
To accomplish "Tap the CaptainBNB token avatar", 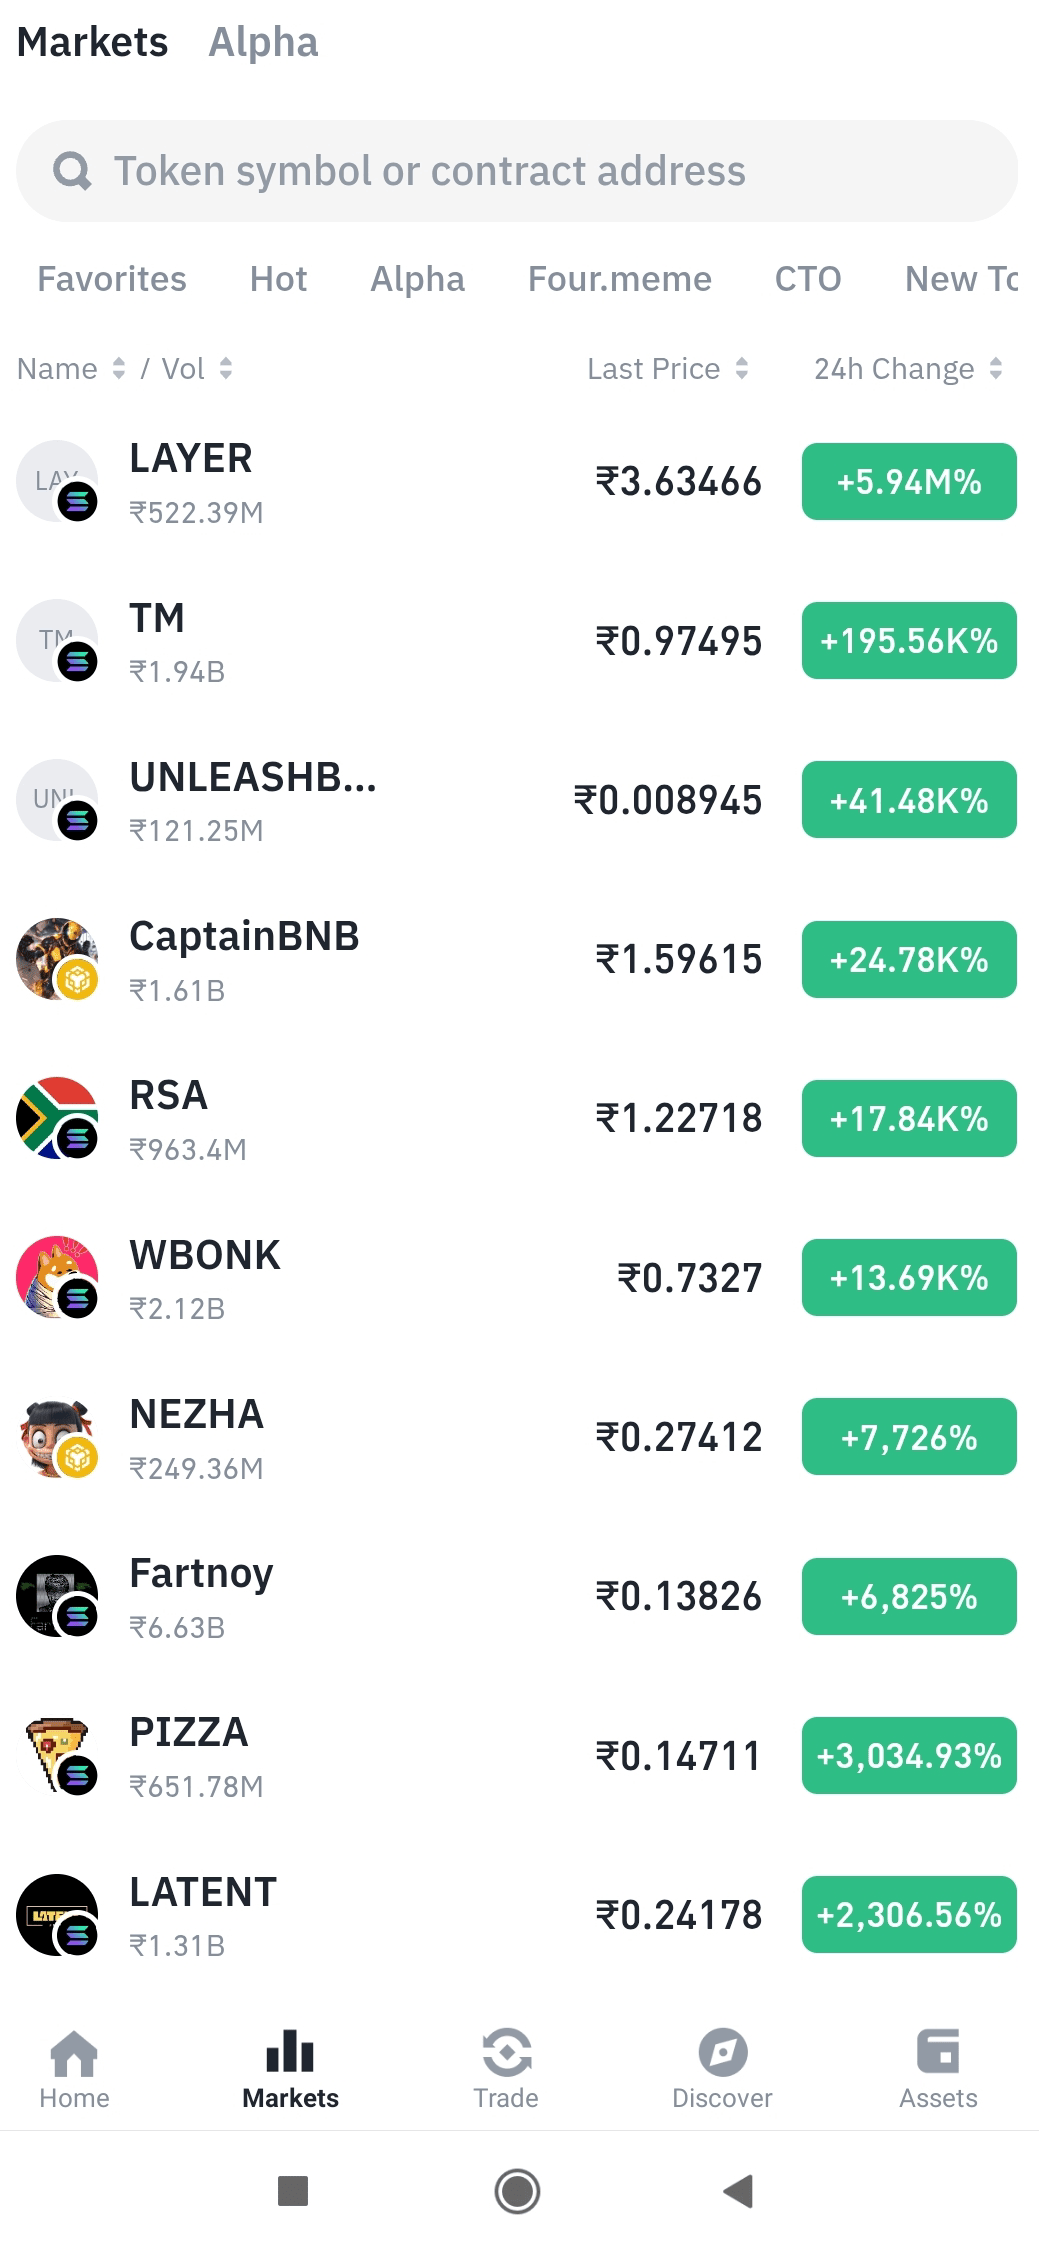I will coord(57,959).
